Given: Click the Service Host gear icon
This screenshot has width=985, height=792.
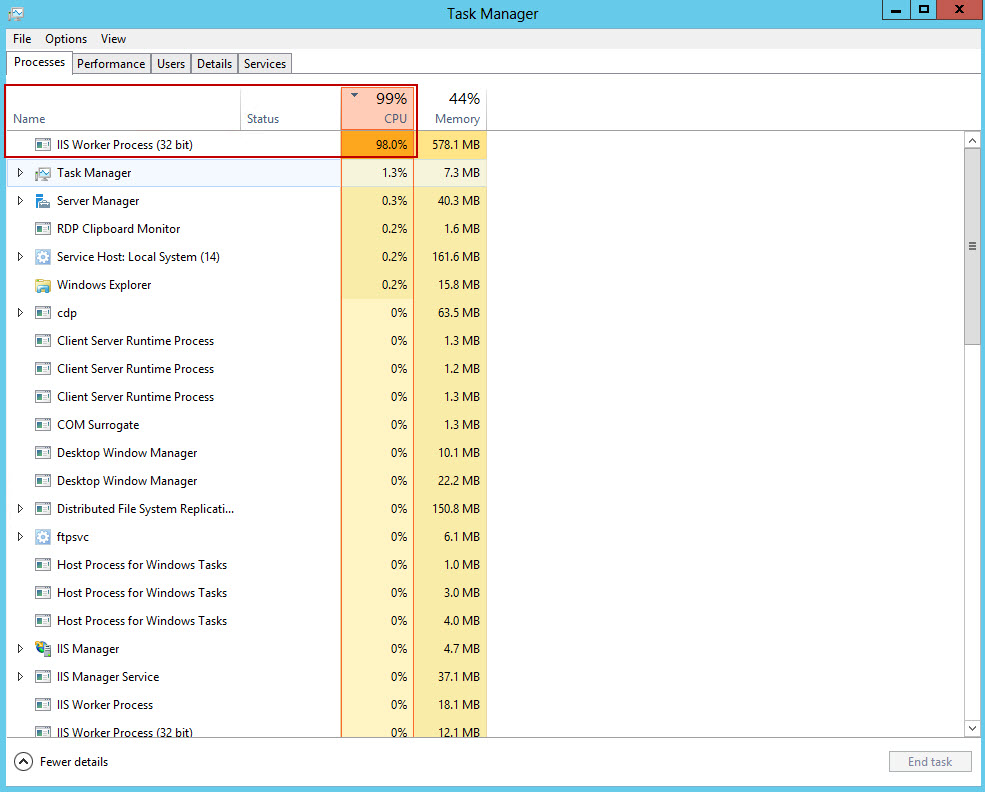Looking at the screenshot, I should 42,257.
